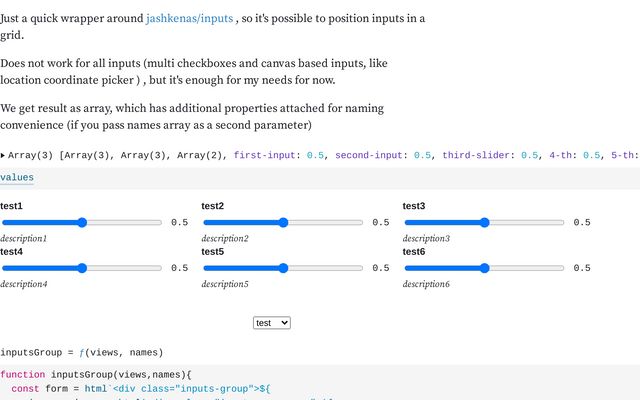The width and height of the screenshot is (640, 400).
Task: Click the const form code line
Action: click(x=141, y=389)
